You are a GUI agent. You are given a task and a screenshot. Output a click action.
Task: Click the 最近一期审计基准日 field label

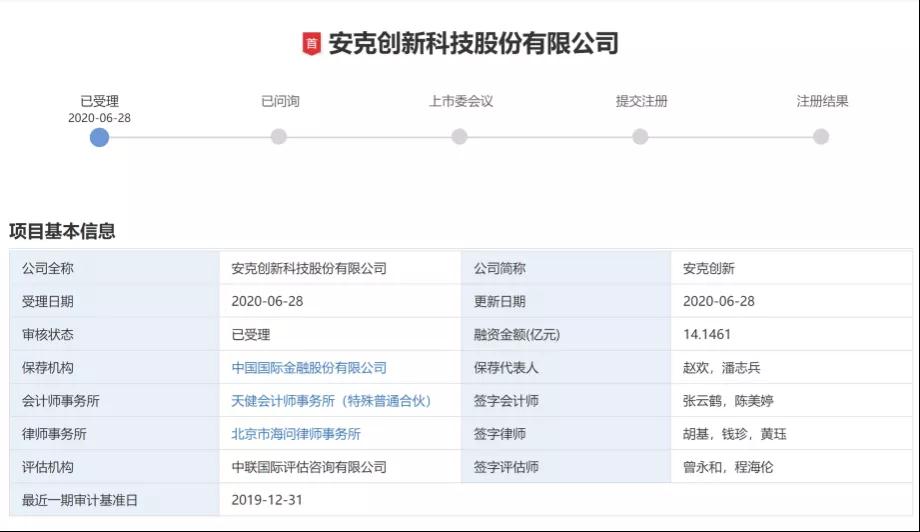click(80, 500)
